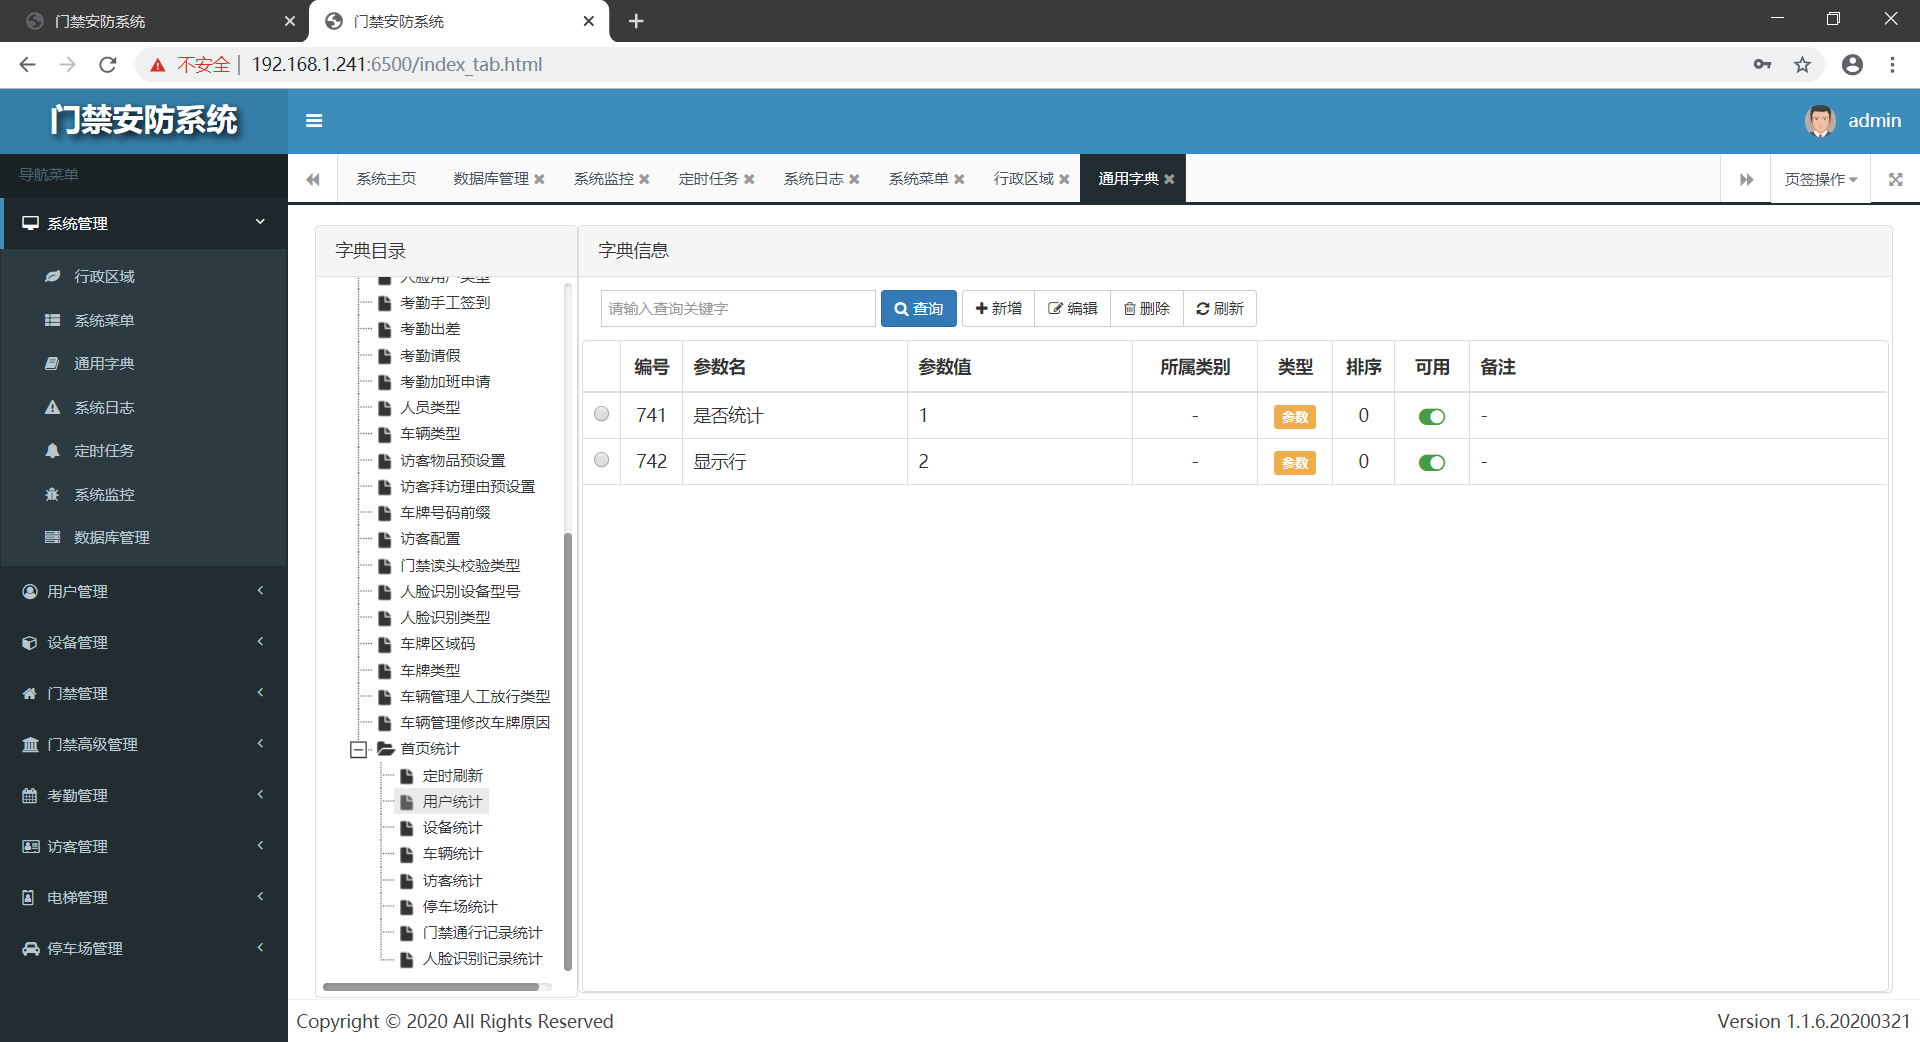
Task: Click the hamburger menu toggle icon
Action: point(314,121)
